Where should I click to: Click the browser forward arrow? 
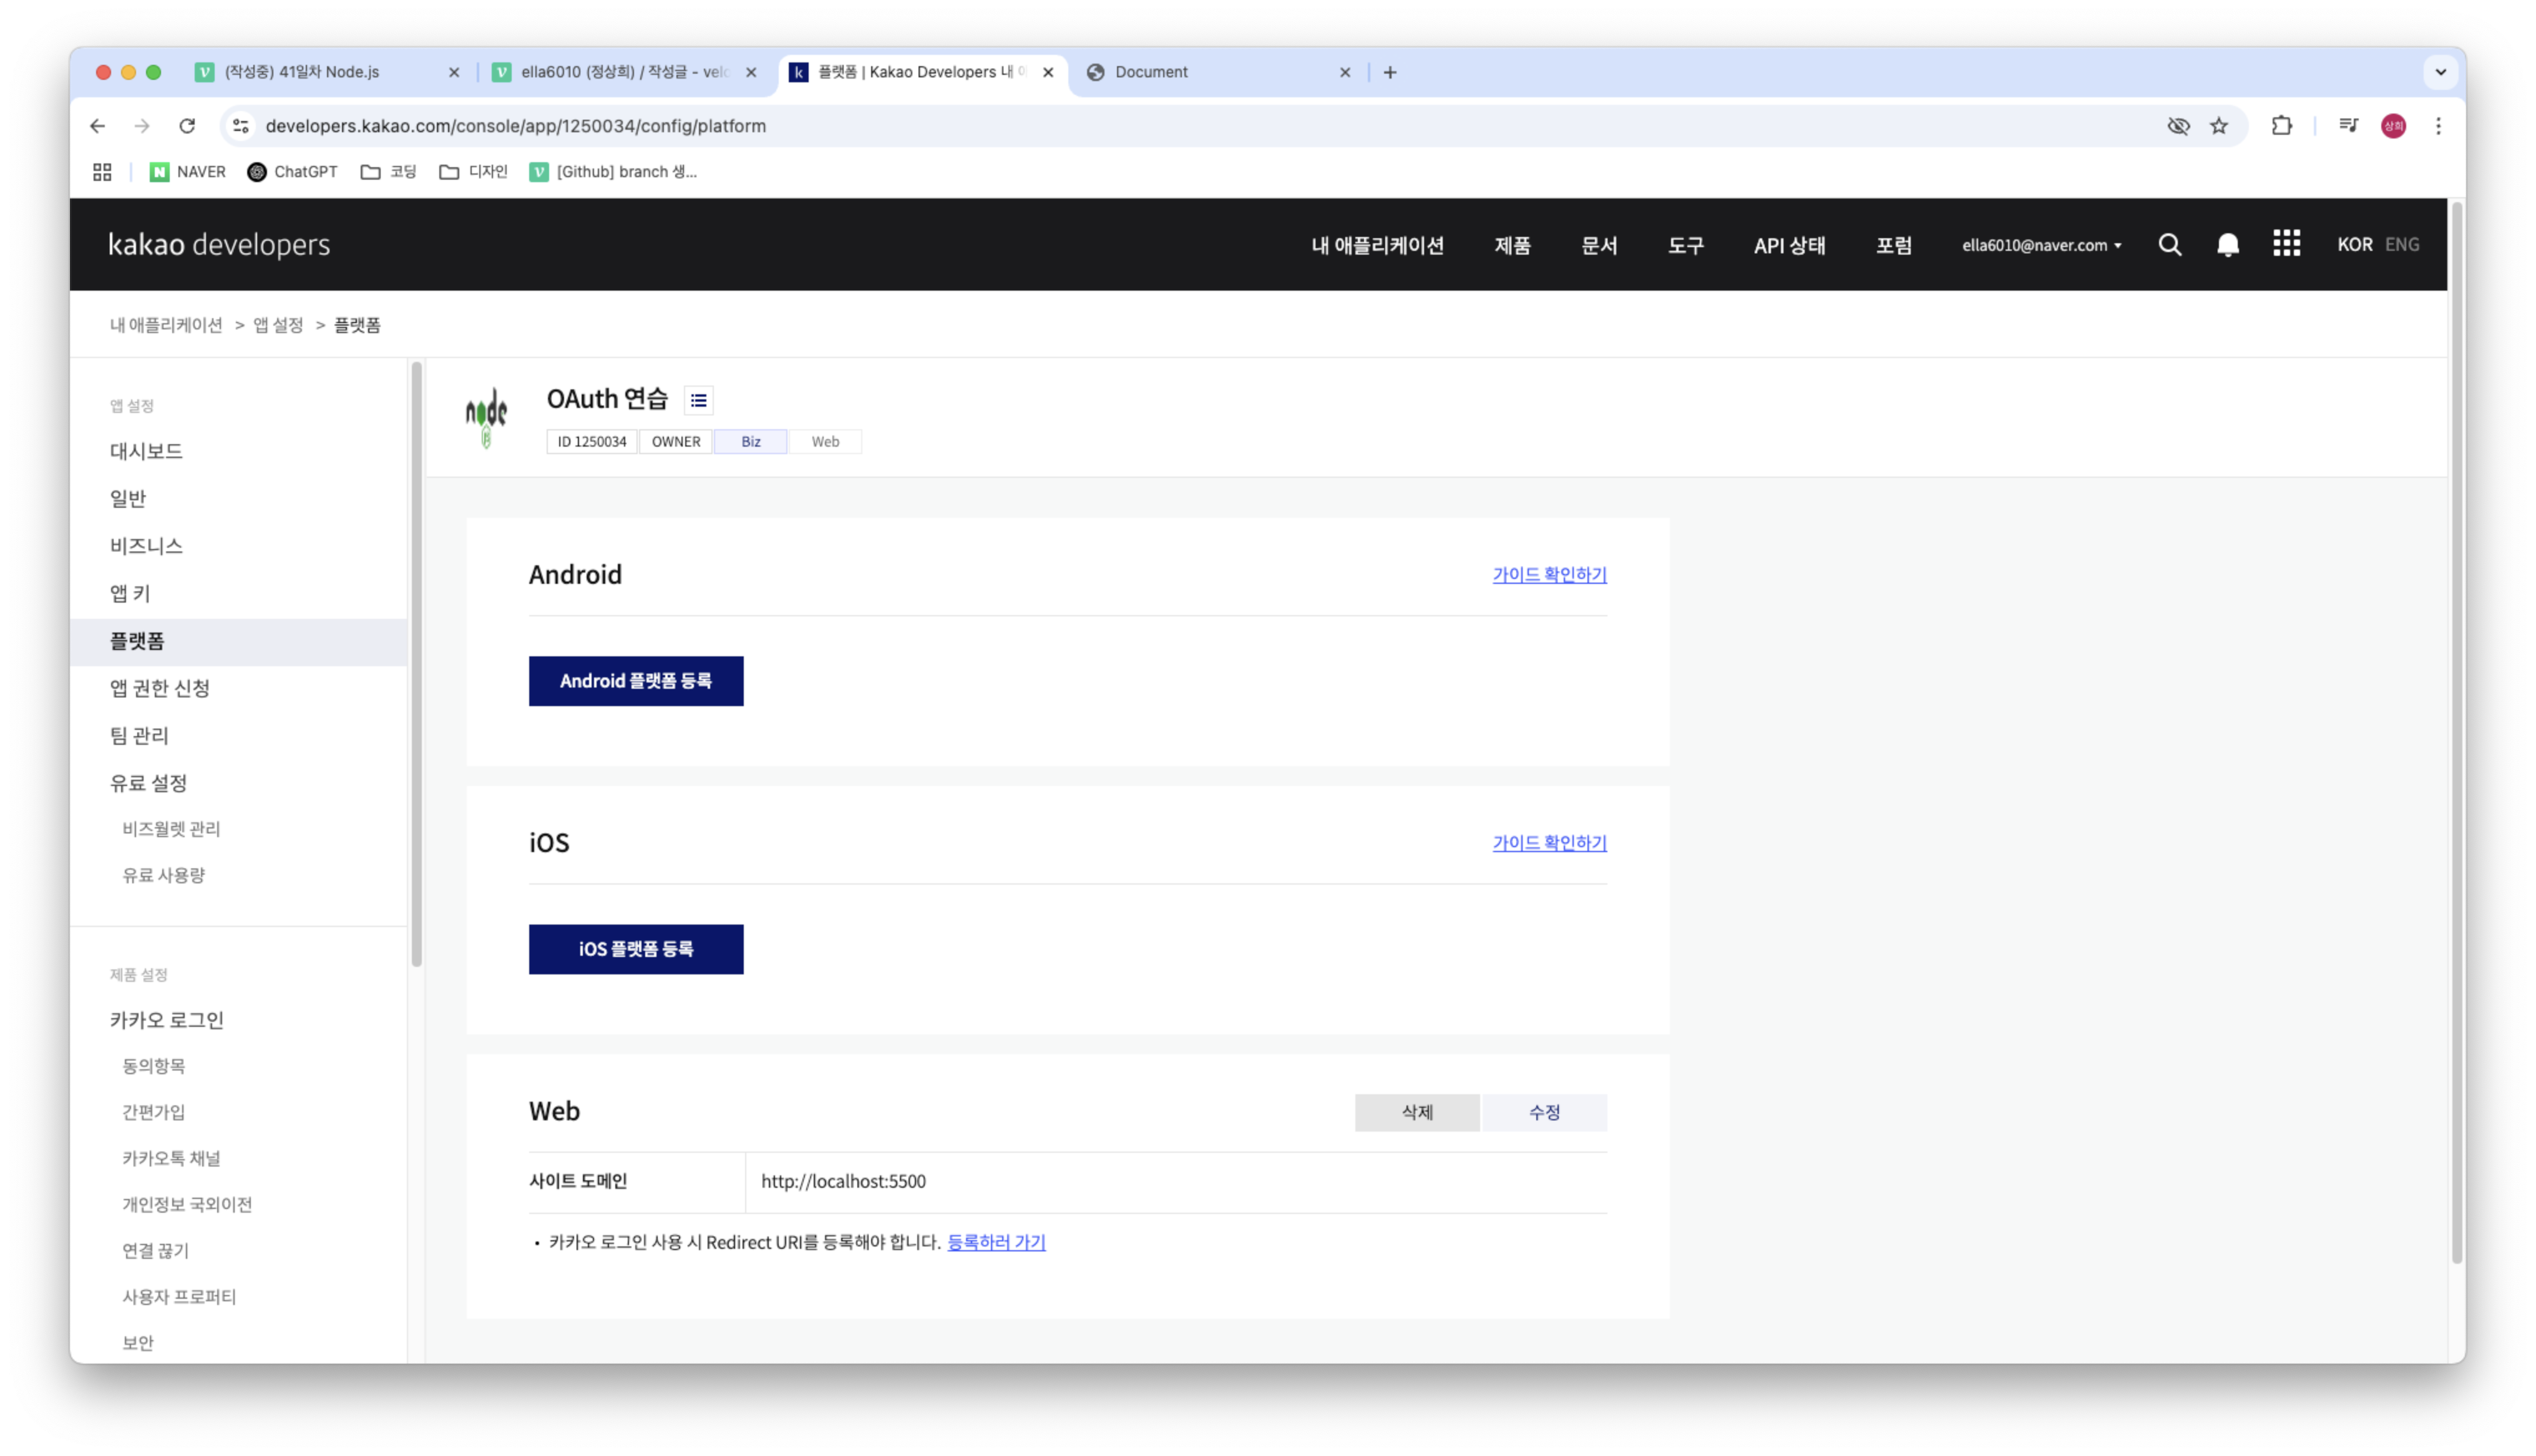pyautogui.click(x=142, y=126)
